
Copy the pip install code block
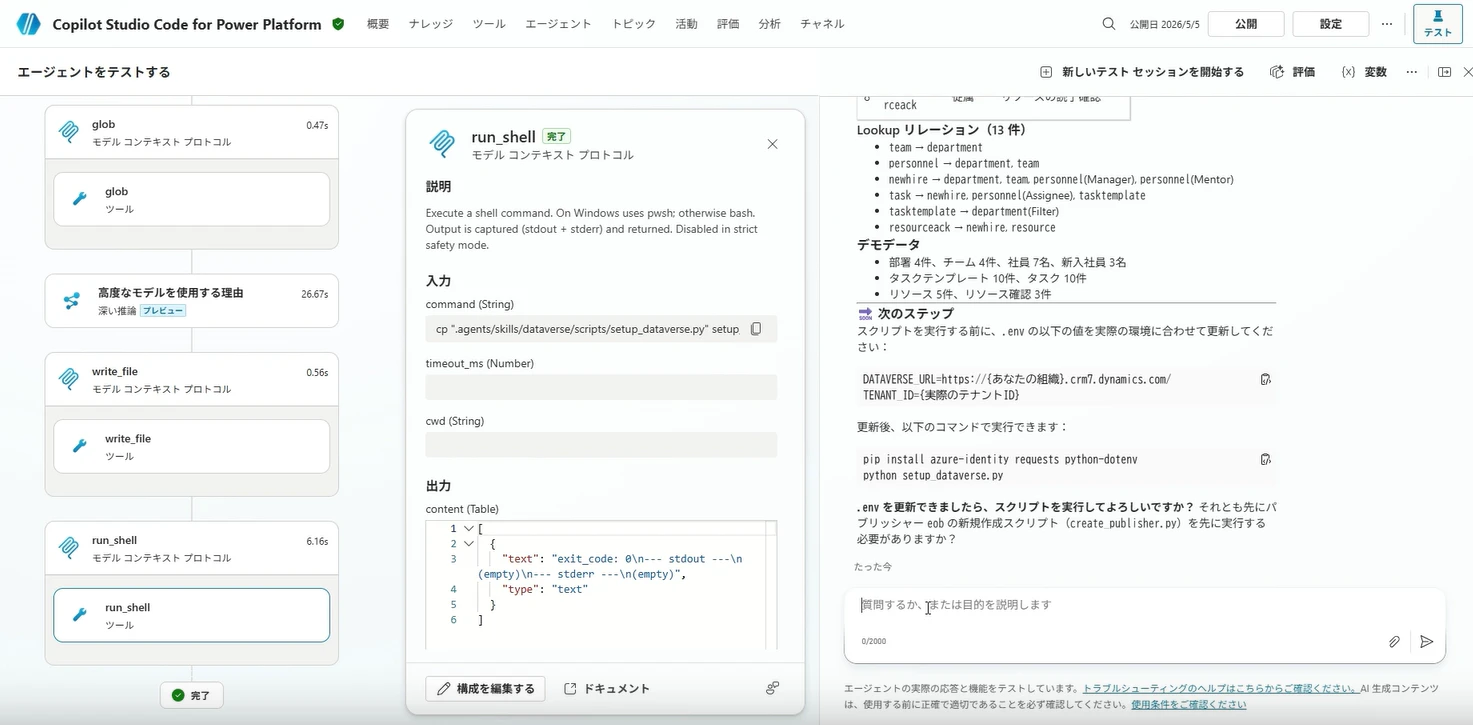1265,459
